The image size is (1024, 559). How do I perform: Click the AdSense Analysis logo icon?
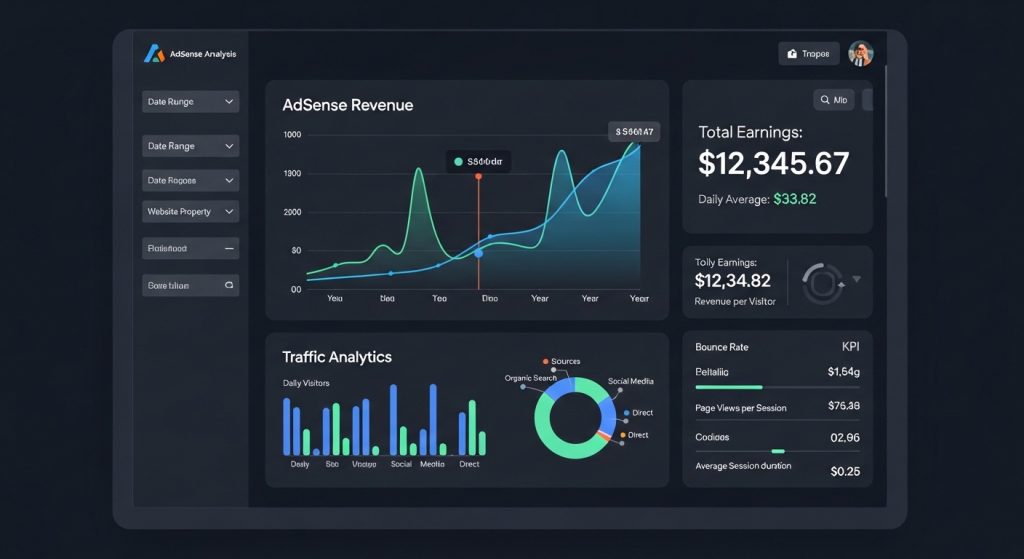coord(154,54)
